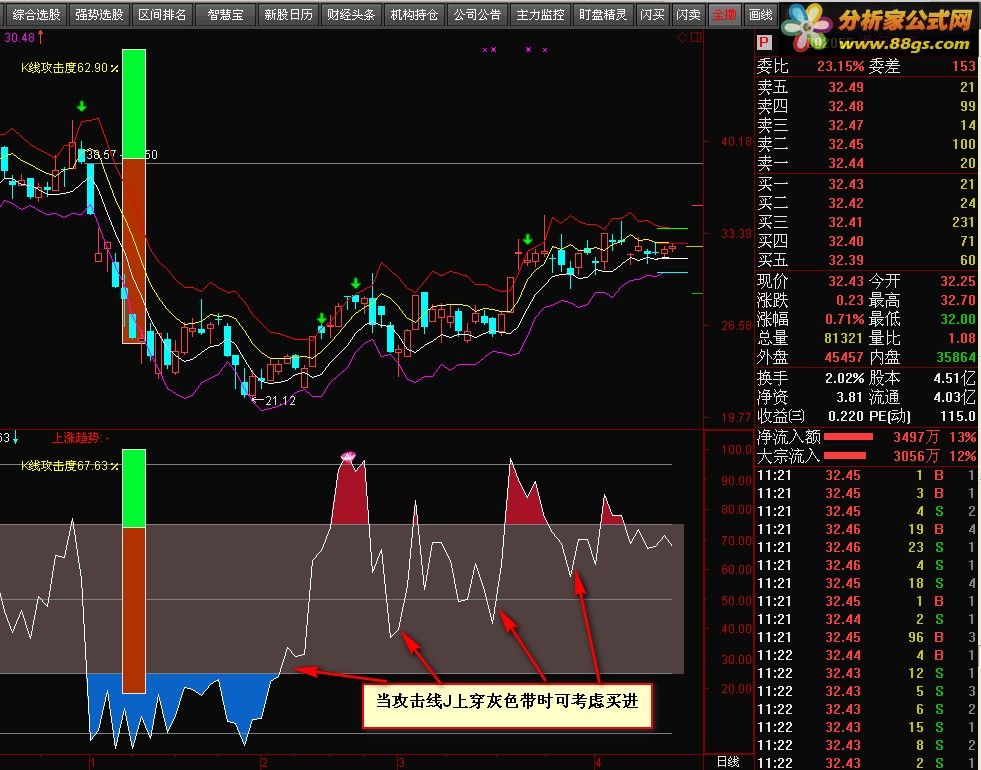The height and width of the screenshot is (770, 981).
Task: Click the 内盘 35864 value
Action: [x=956, y=357]
